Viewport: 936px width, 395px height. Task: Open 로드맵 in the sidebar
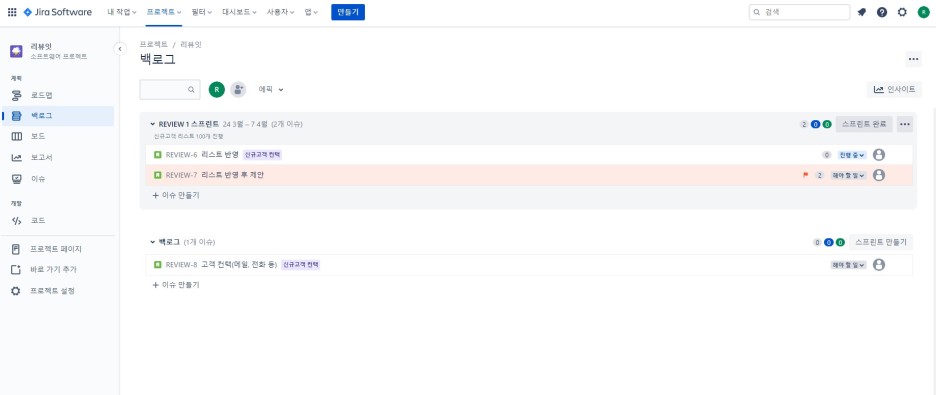57,95
